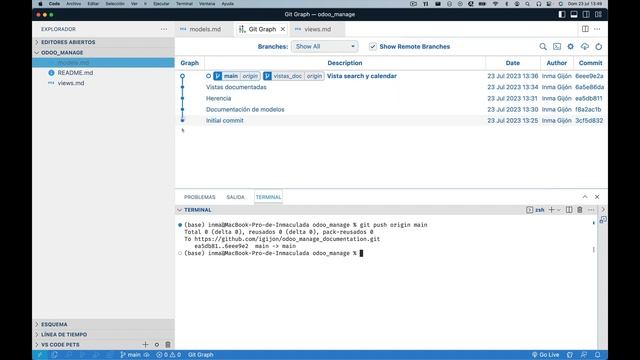640x360 pixels.
Task: Close the Git Graph tab
Action: [282, 29]
